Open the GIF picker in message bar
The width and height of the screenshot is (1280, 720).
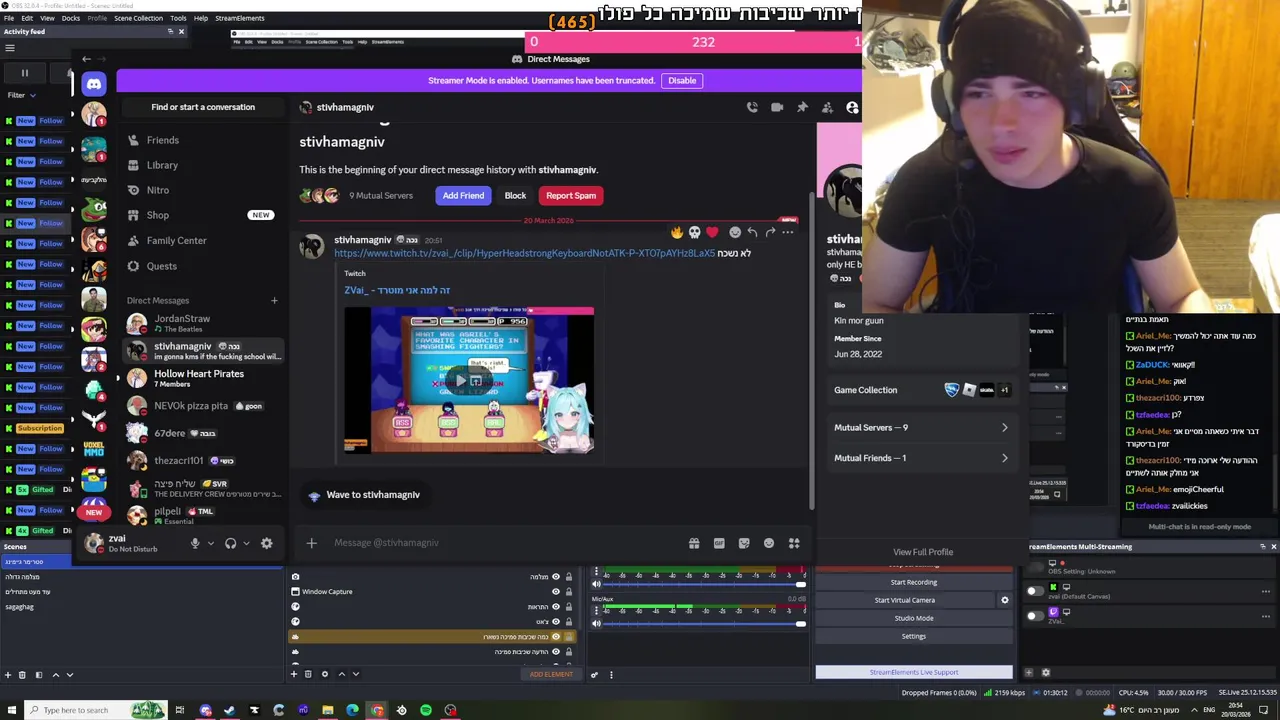tap(719, 543)
